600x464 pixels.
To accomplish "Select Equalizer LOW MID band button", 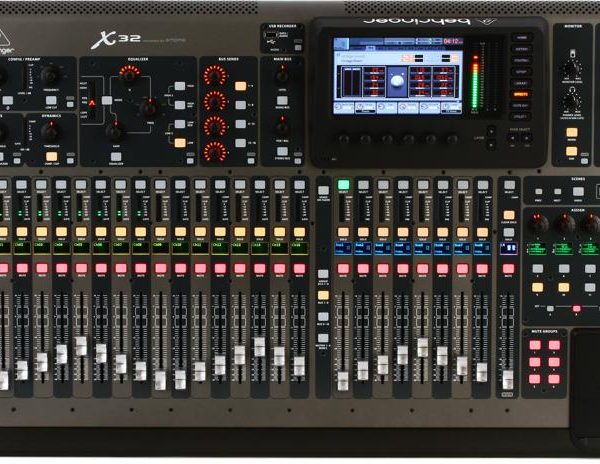I will tap(180, 124).
